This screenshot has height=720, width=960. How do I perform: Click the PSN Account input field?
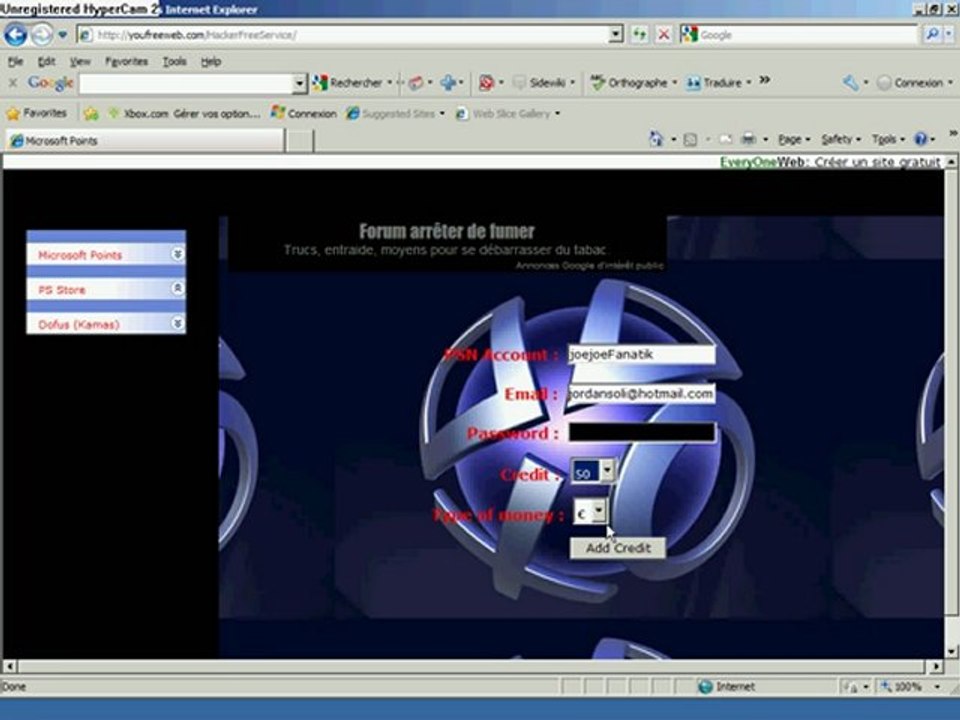[642, 354]
